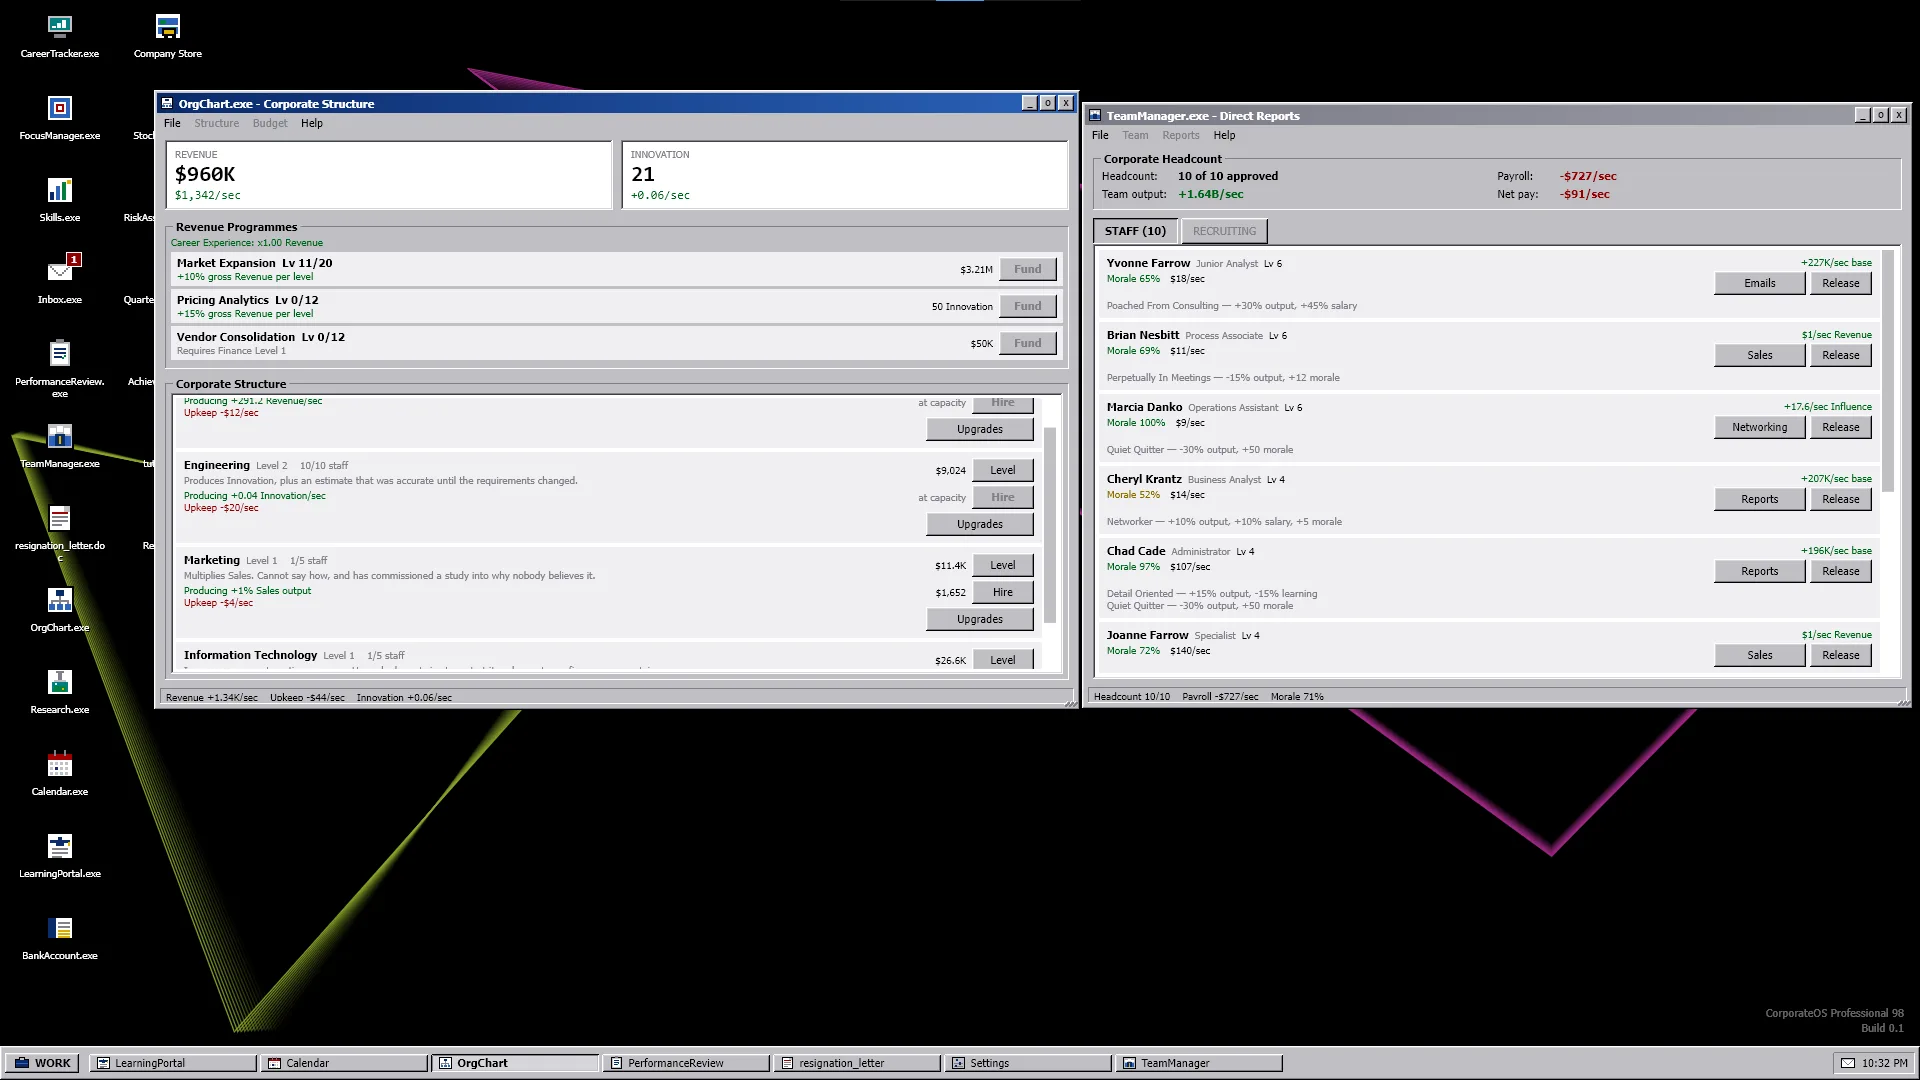Click Networking button for Marcia Danko
This screenshot has height=1080, width=1920.
point(1759,427)
